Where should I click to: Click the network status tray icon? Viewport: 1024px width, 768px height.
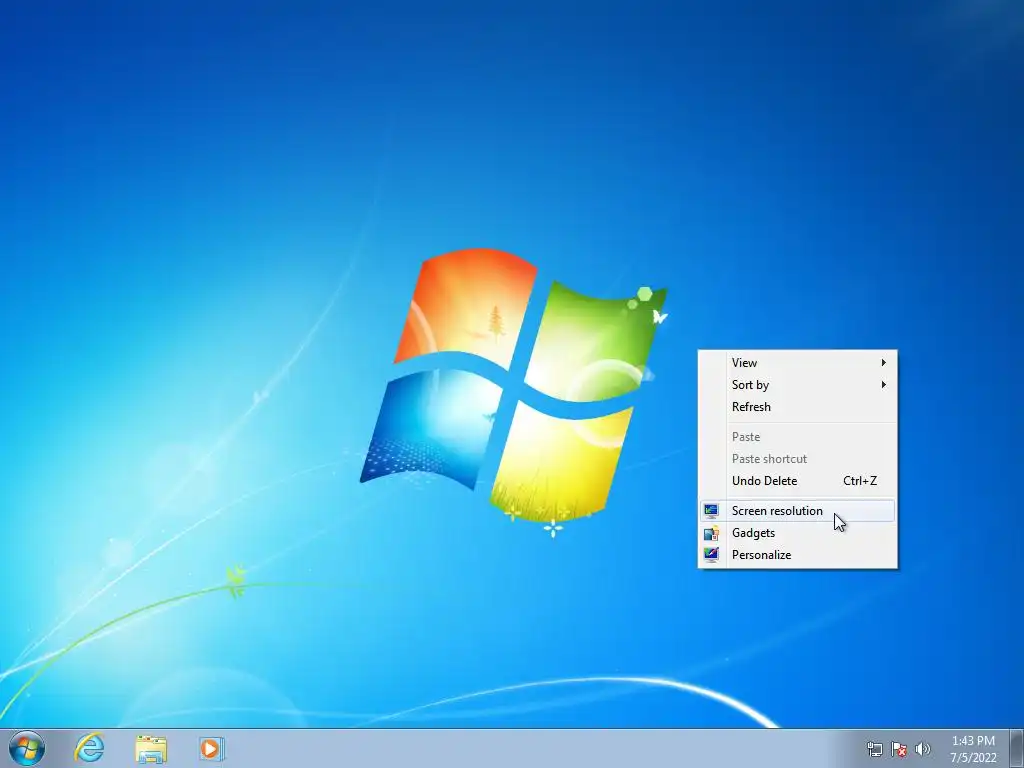pos(874,749)
